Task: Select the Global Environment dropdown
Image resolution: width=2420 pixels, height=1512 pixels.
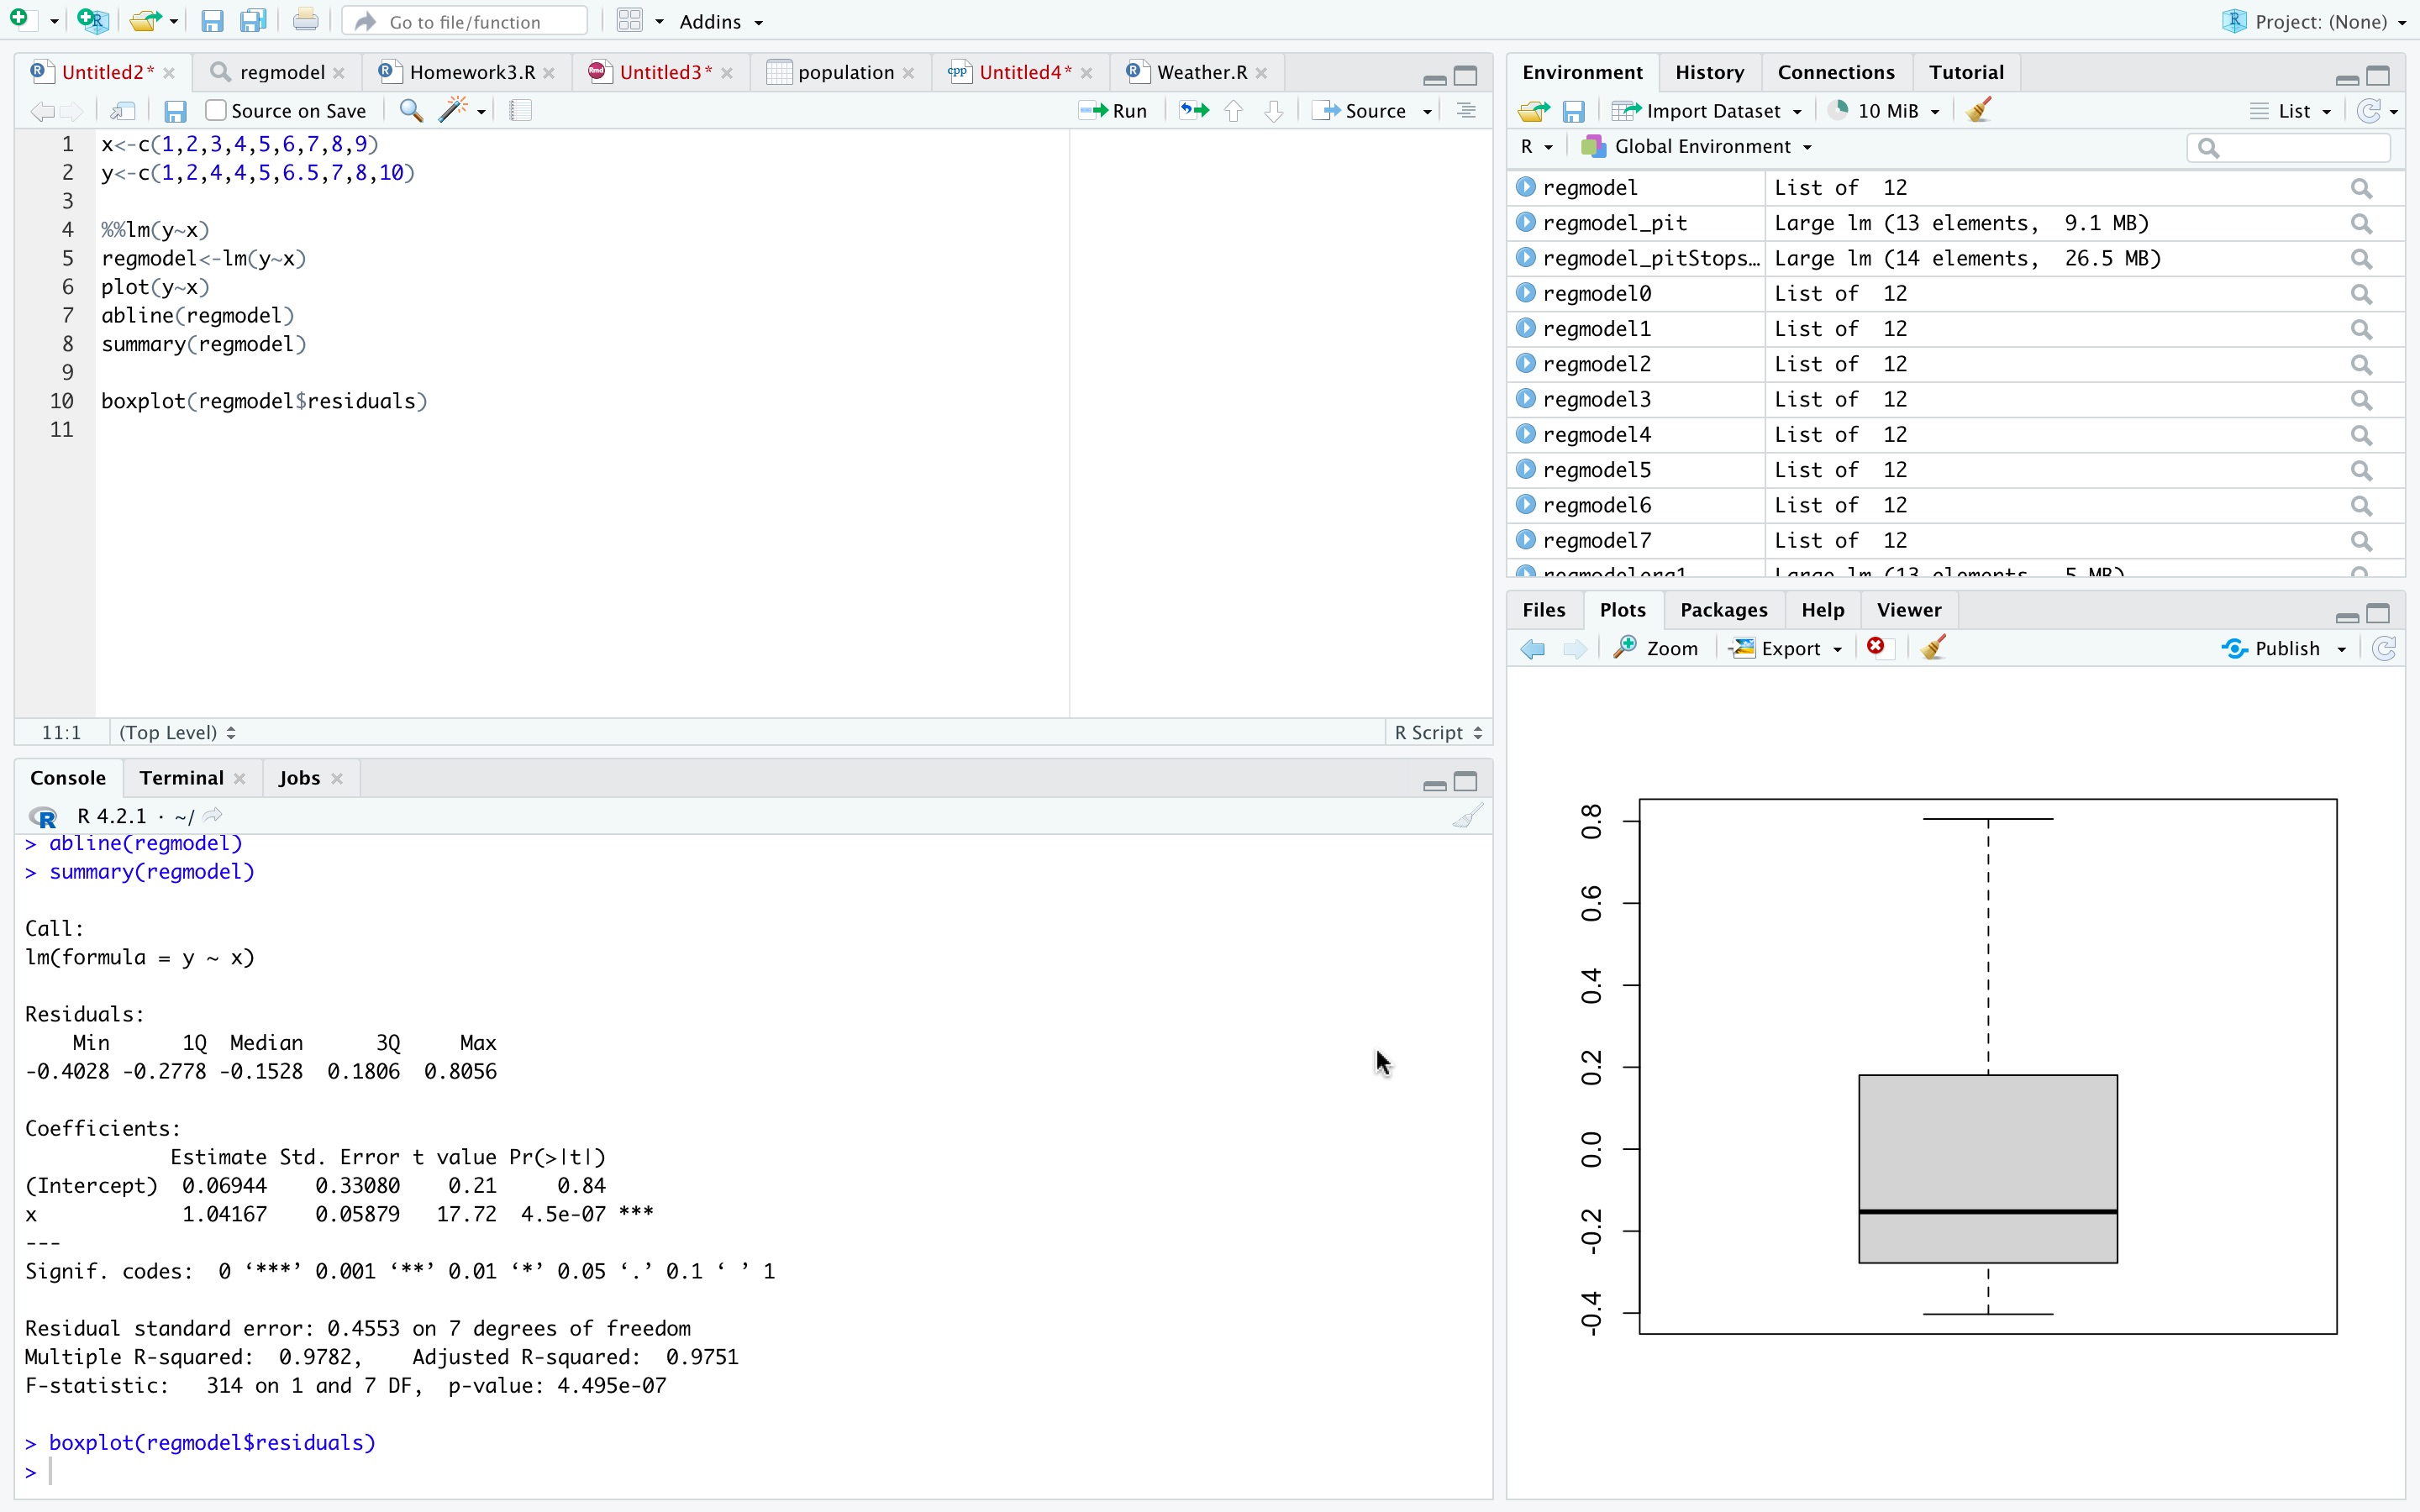Action: [1699, 146]
